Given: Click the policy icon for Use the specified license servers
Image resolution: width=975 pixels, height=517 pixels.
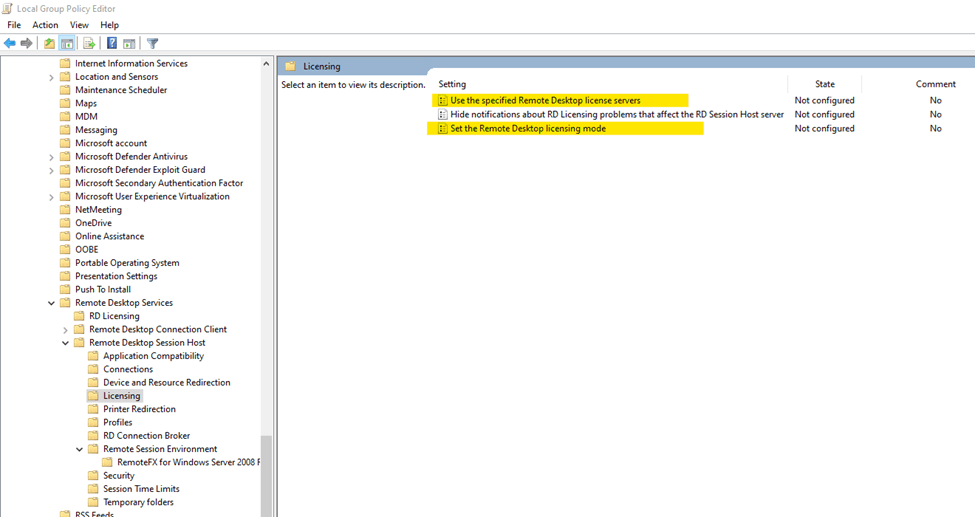Looking at the screenshot, I should point(443,100).
